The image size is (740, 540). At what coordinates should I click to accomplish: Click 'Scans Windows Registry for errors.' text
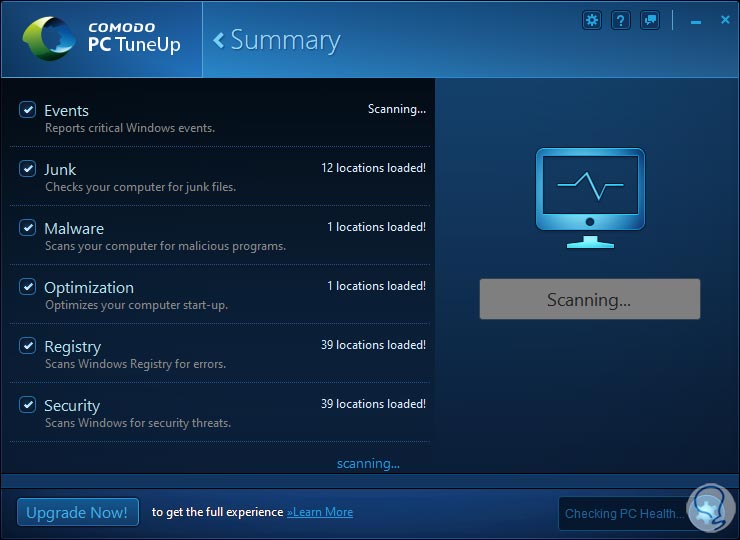(135, 364)
